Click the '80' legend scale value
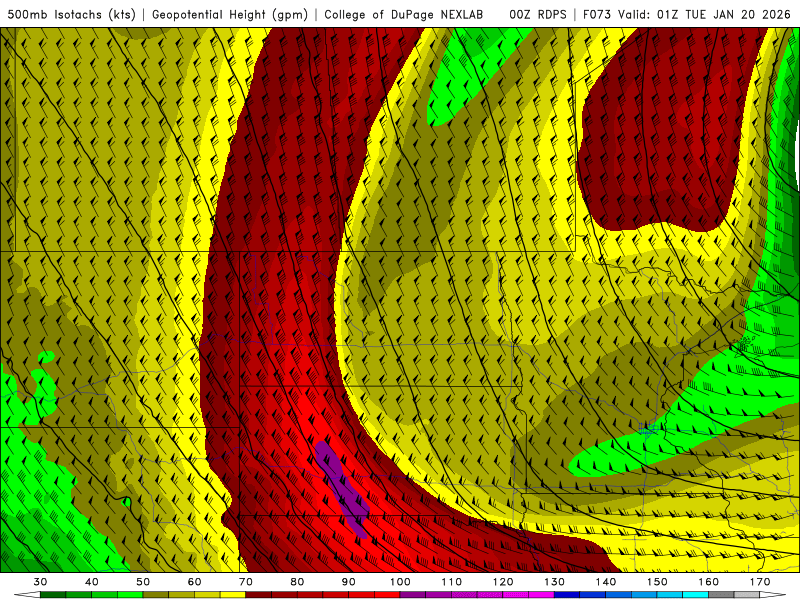 tap(297, 581)
